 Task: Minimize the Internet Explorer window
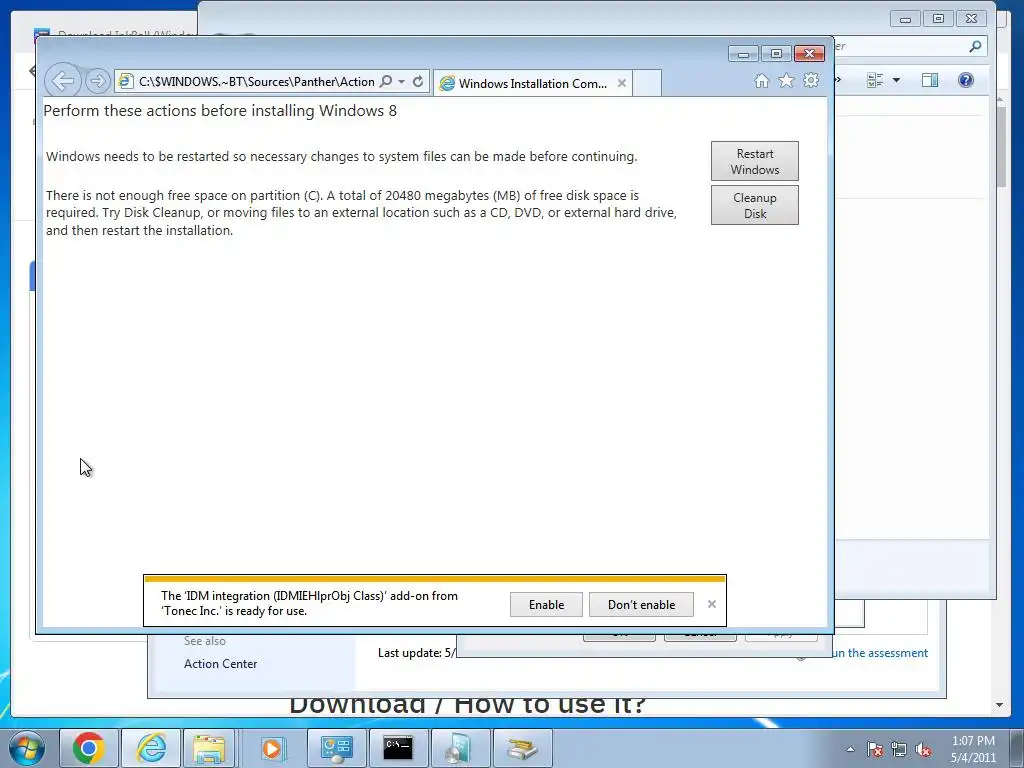coord(743,54)
